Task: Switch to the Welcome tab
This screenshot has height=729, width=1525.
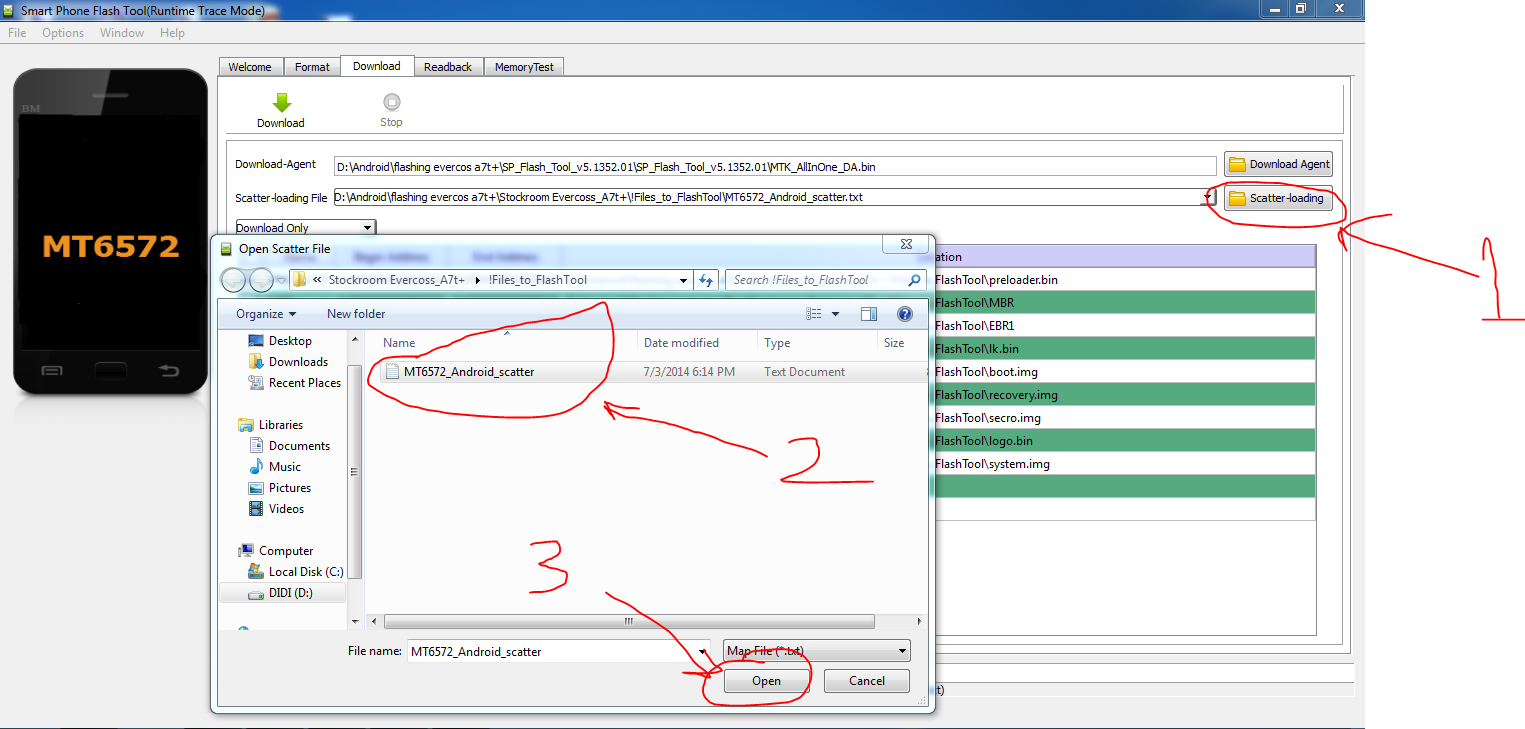Action: pyautogui.click(x=250, y=67)
